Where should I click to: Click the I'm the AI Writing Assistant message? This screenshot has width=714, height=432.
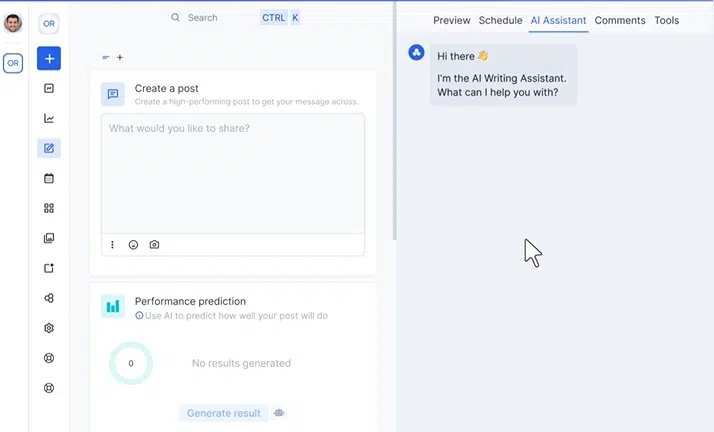pyautogui.click(x=502, y=85)
